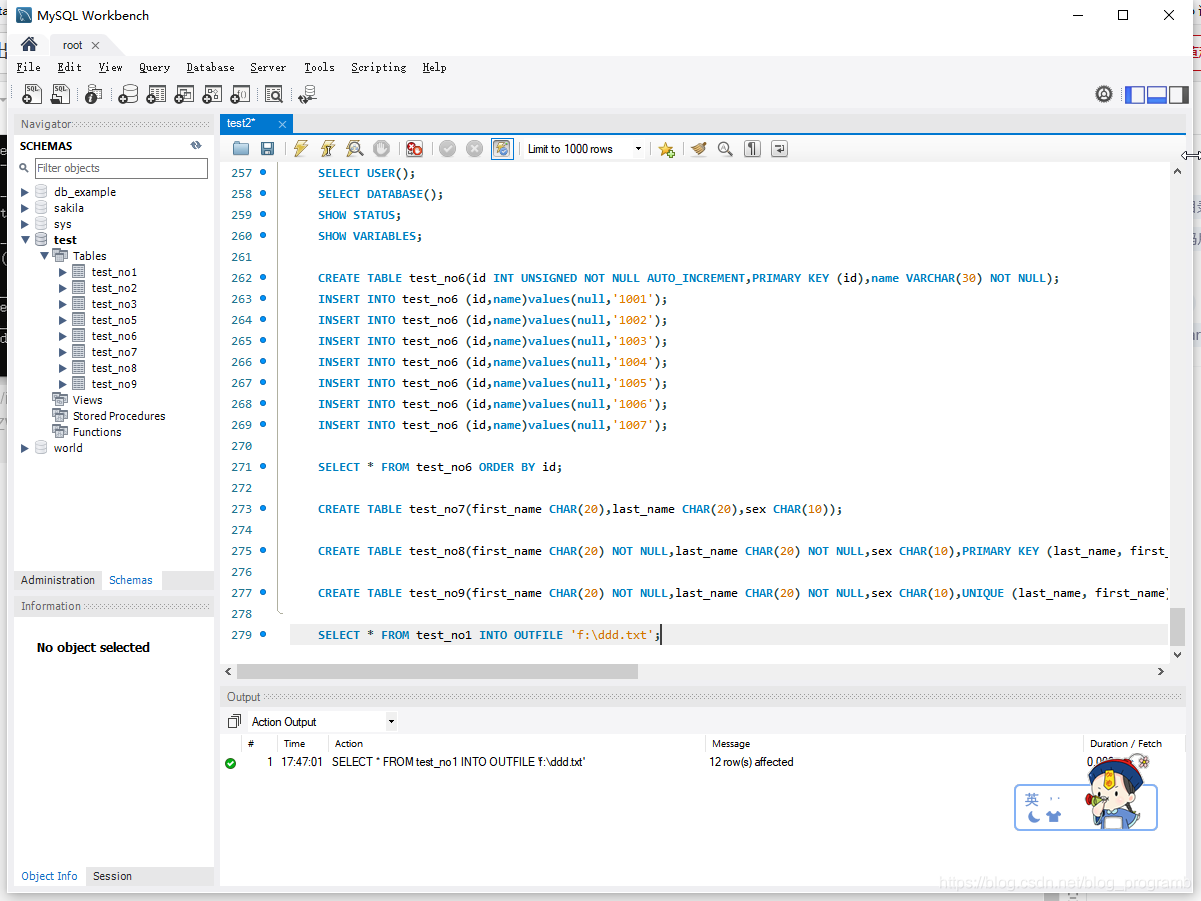The image size is (1201, 901).
Task: Collapse the Tables node
Action: [44, 256]
